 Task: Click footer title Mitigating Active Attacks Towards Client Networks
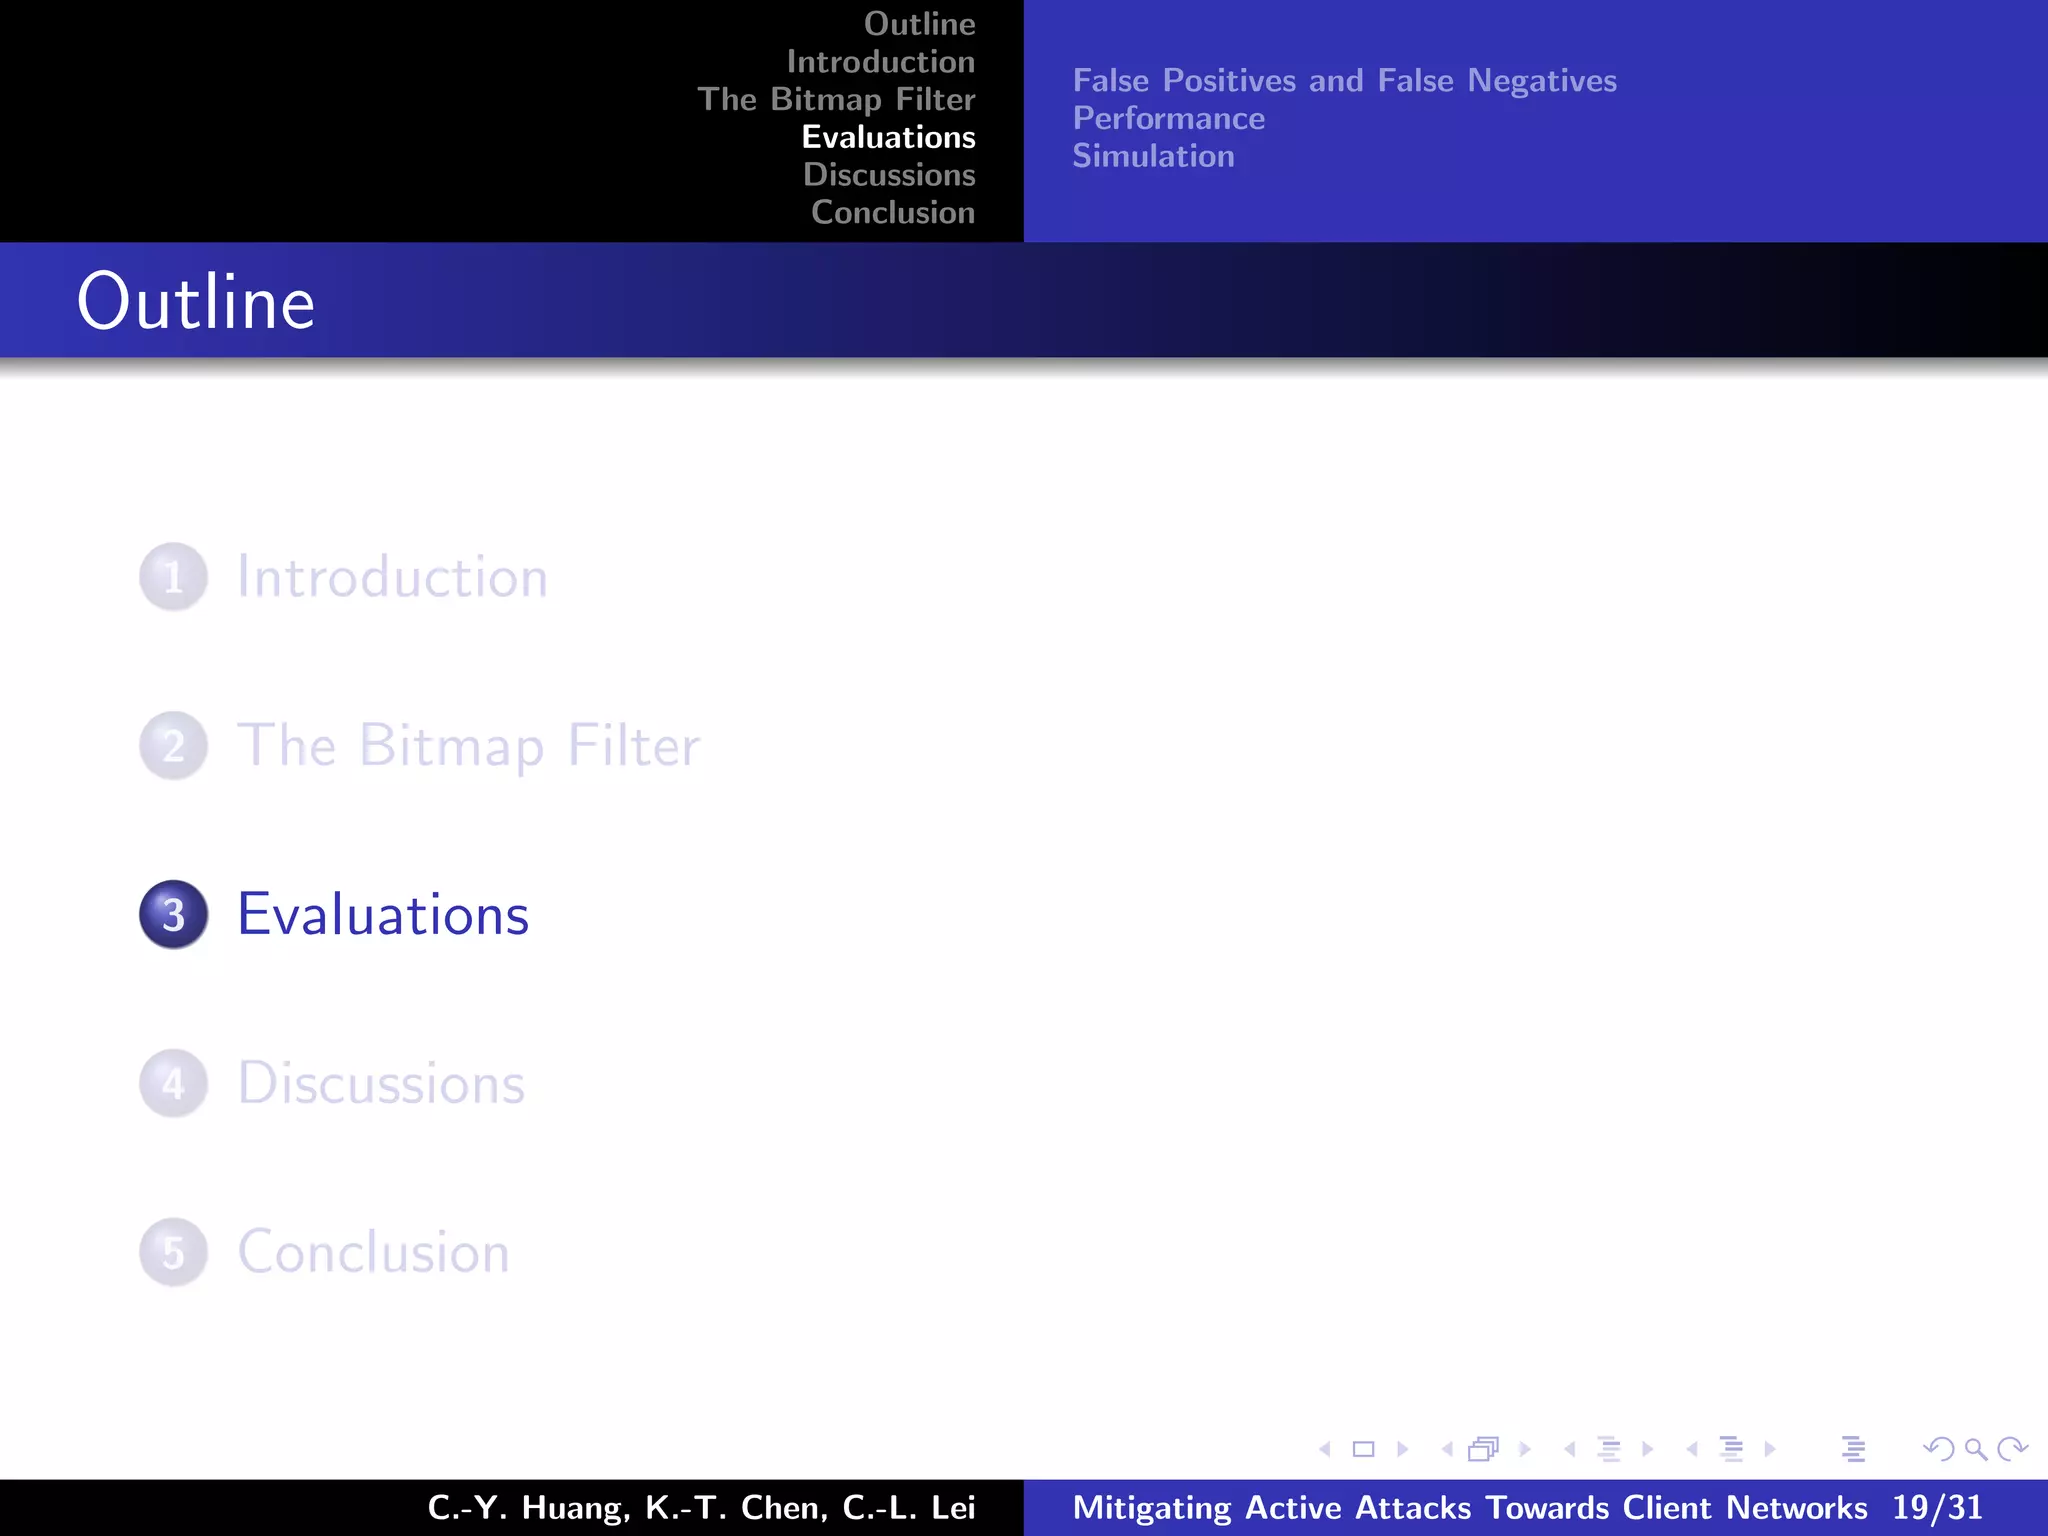(1469, 1508)
